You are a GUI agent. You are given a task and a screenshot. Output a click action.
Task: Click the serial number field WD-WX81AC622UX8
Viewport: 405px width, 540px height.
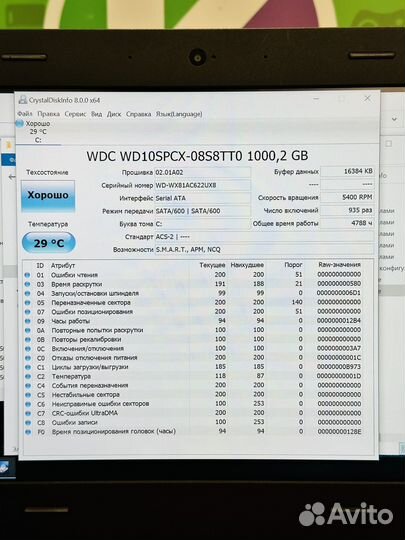tap(202, 185)
